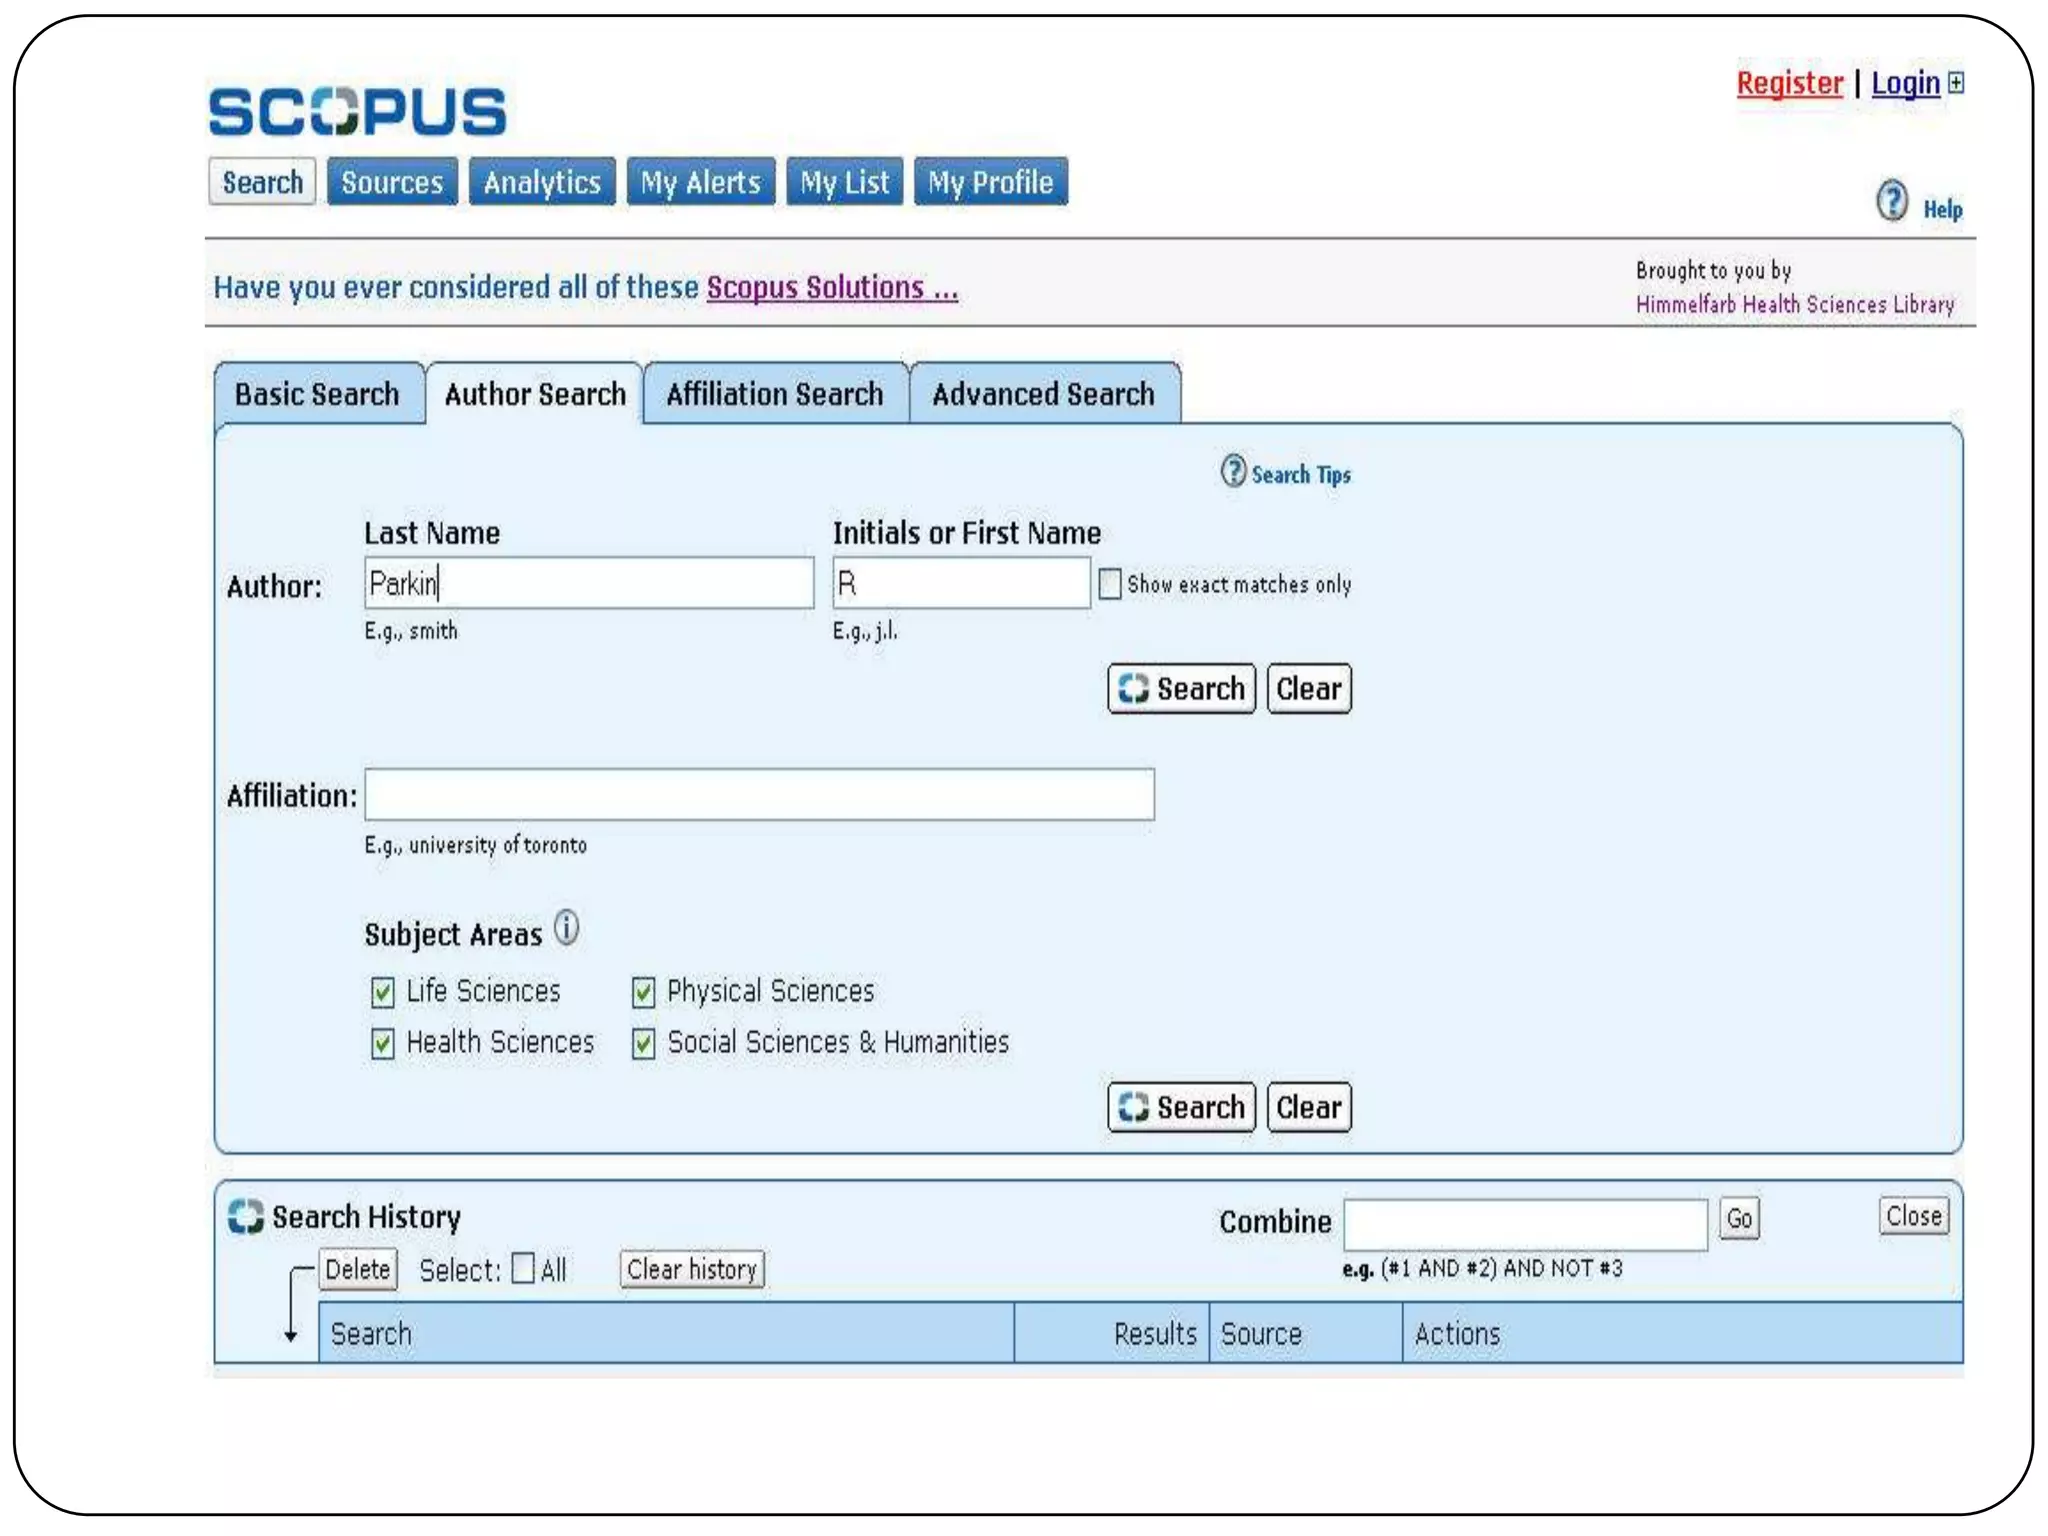Click the Search Tips question icon

(x=1233, y=471)
